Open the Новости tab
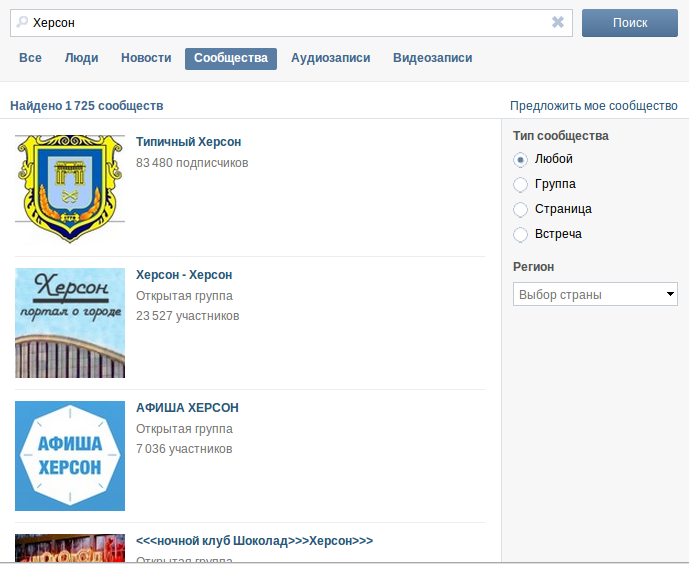The height and width of the screenshot is (564, 689). tap(146, 58)
